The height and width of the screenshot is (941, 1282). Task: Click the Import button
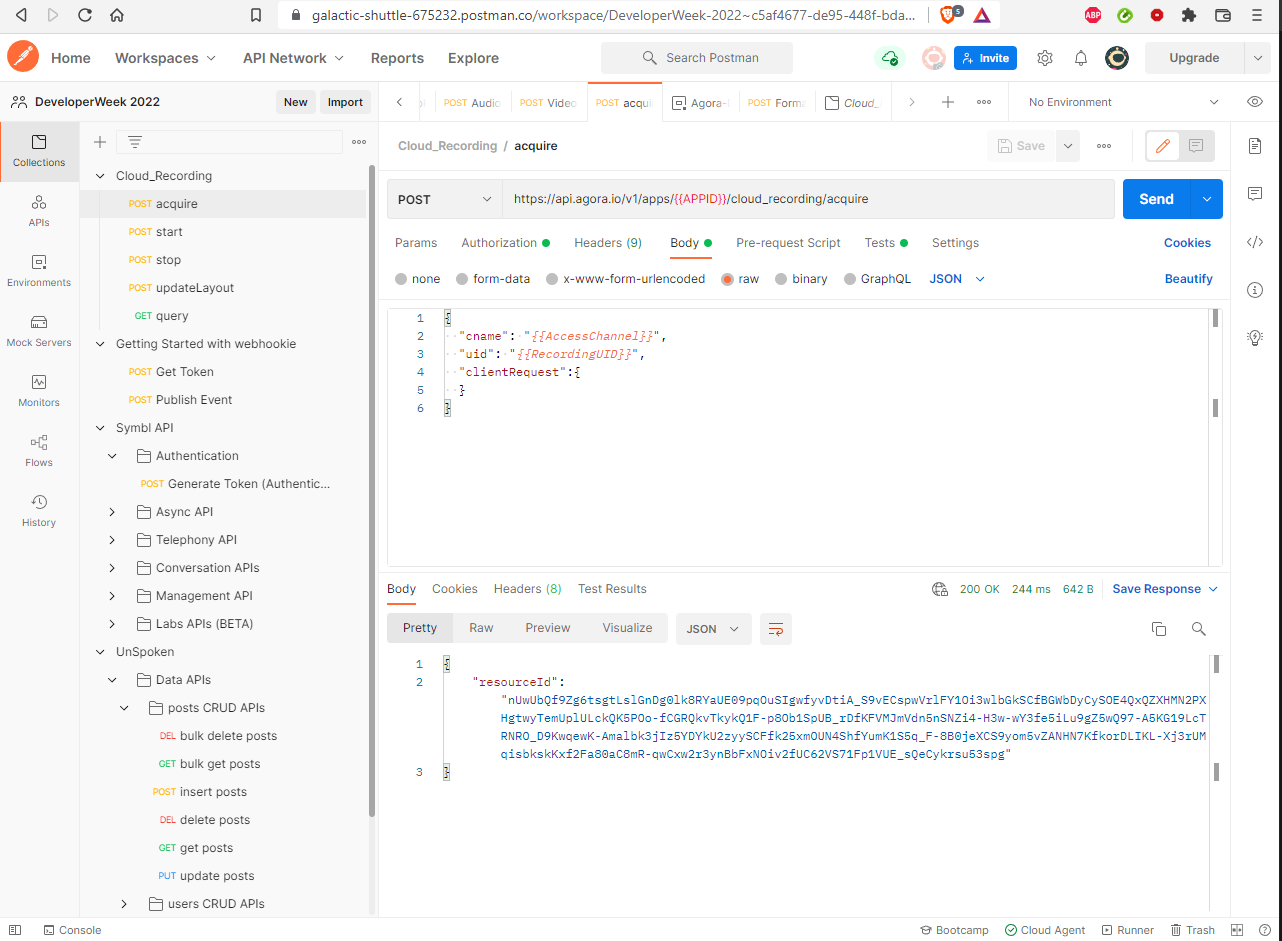pos(345,102)
